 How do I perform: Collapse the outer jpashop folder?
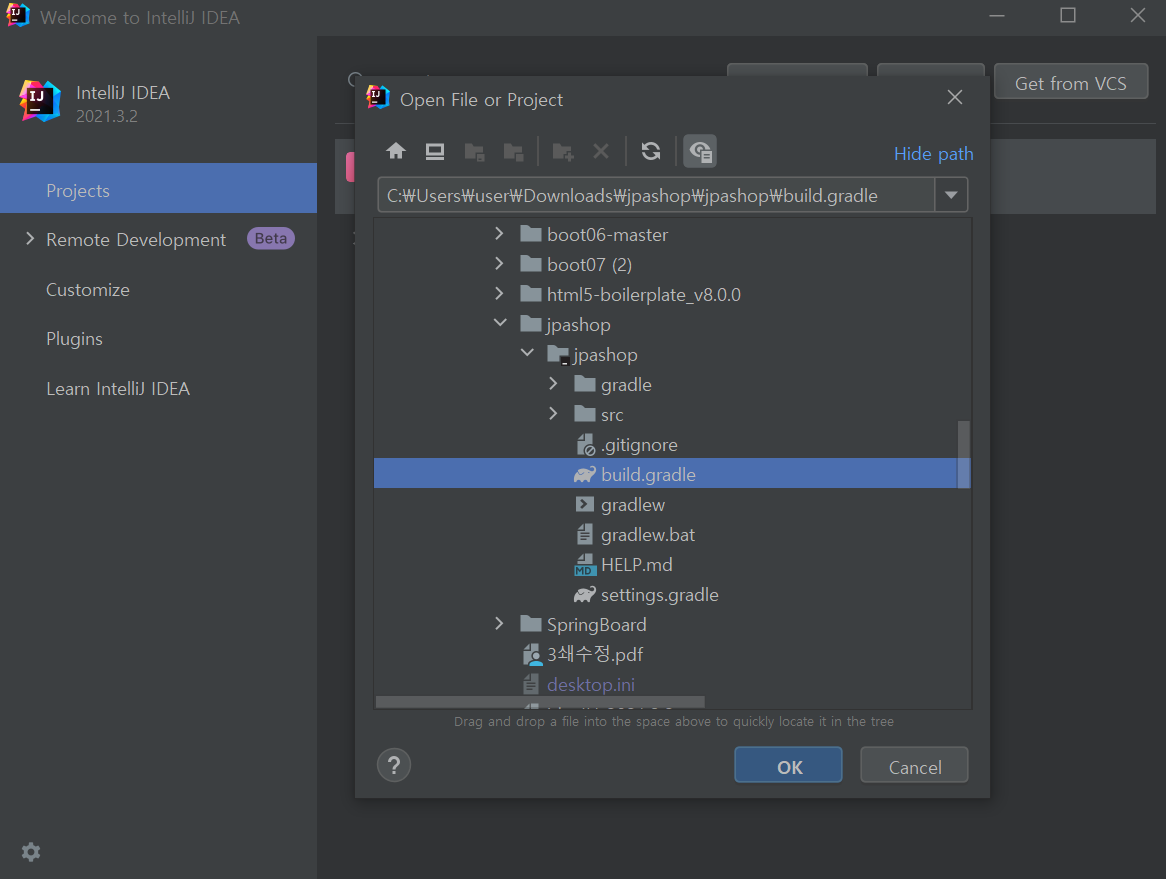tap(500, 323)
